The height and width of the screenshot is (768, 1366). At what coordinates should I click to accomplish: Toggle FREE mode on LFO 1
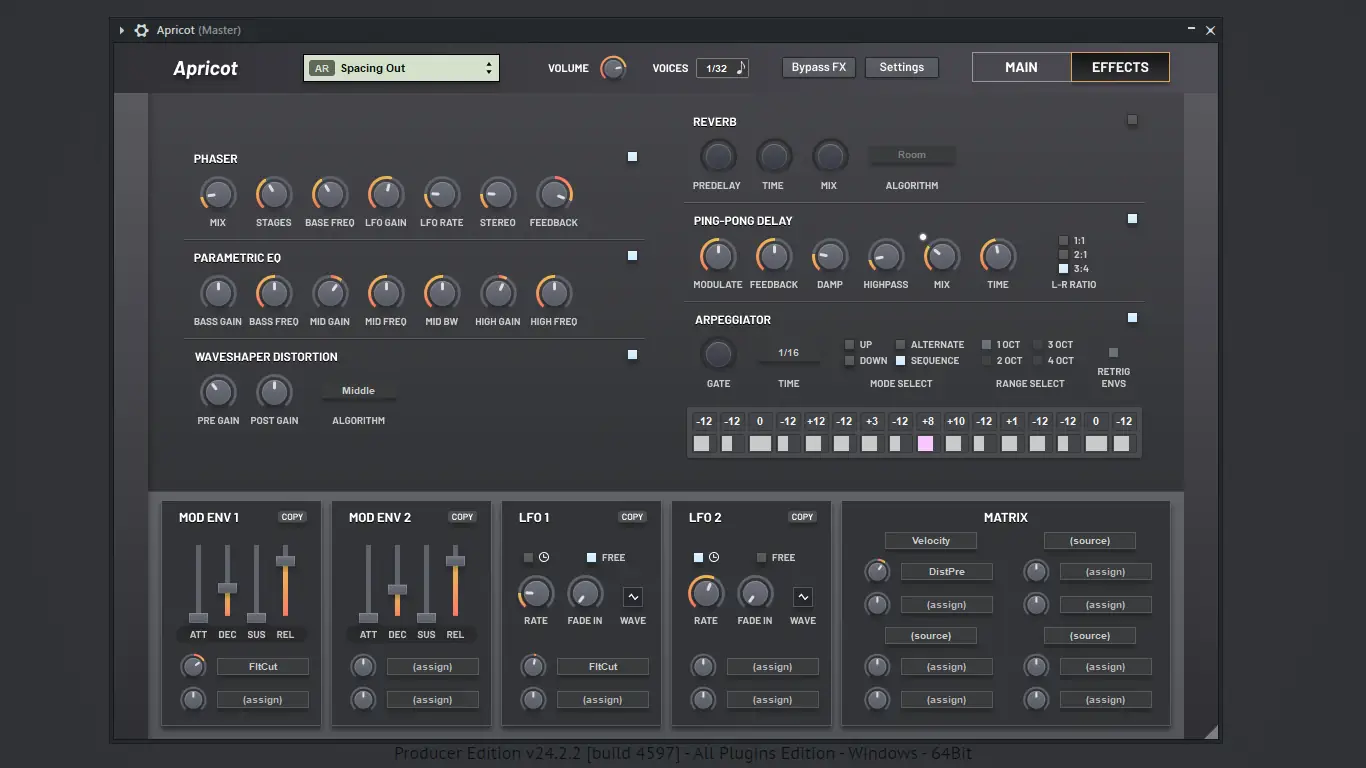tap(591, 558)
